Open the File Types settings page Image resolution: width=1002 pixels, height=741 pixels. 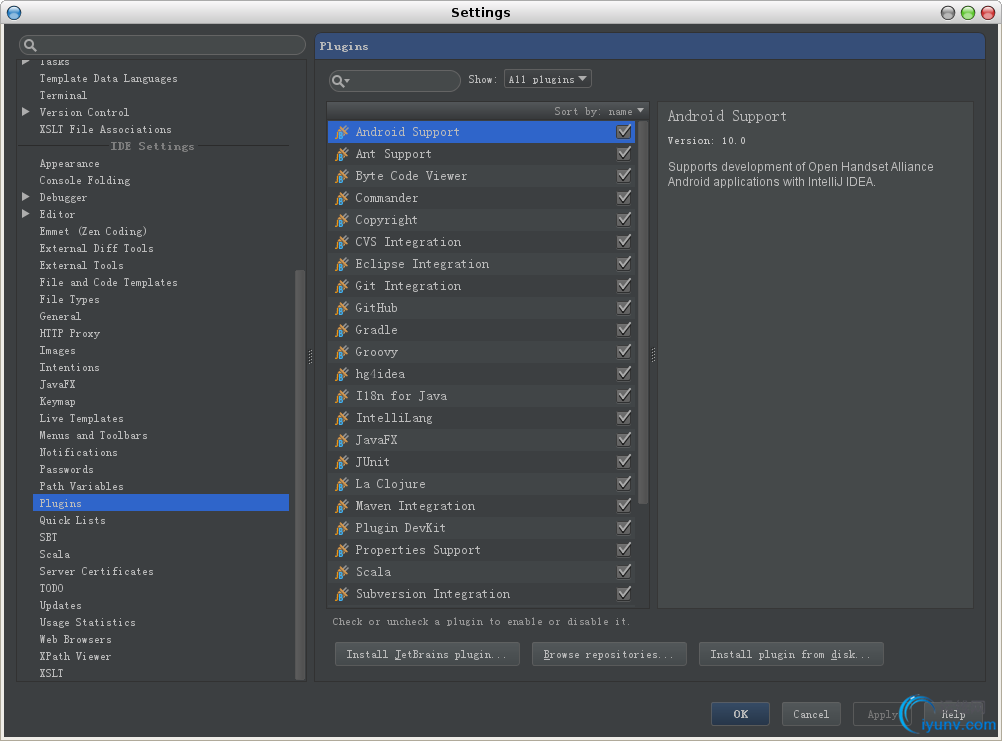69,299
